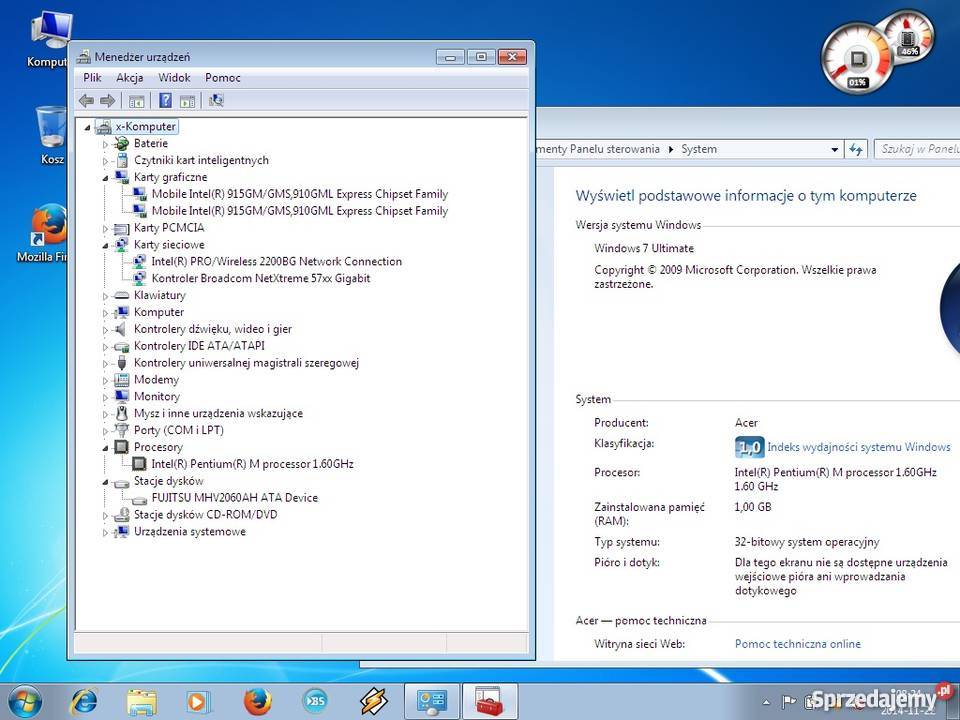Viewport: 960px width, 720px height.
Task: Open the Akcja menu
Action: pos(129,78)
